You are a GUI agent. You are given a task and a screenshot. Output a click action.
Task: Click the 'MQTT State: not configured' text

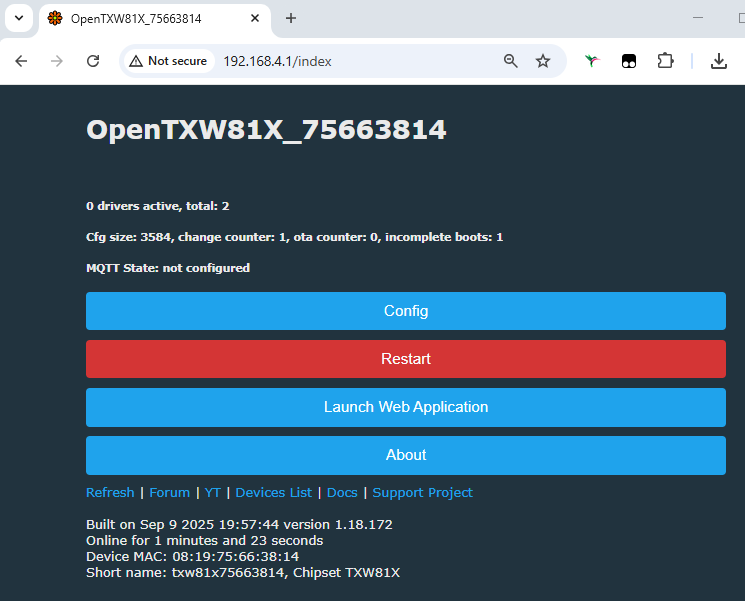pyautogui.click(x=168, y=268)
